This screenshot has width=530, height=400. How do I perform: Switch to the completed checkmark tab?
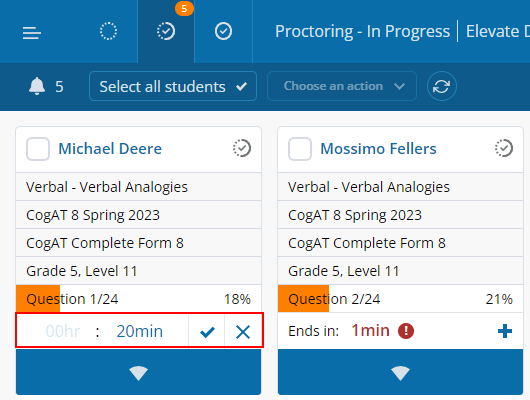[223, 31]
